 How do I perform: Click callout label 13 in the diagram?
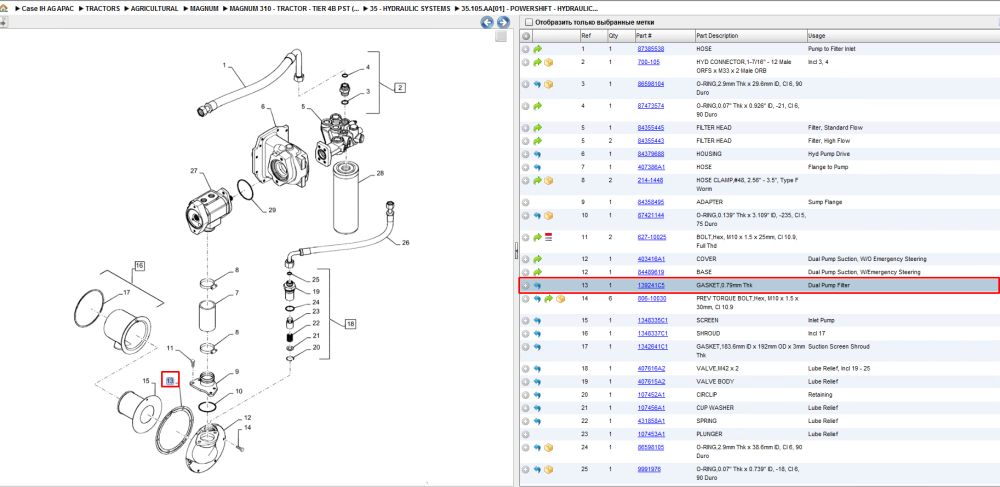click(170, 381)
